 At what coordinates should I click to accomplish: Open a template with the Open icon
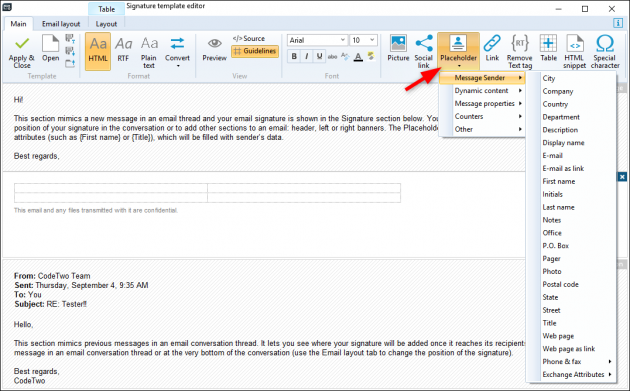pyautogui.click(x=51, y=49)
